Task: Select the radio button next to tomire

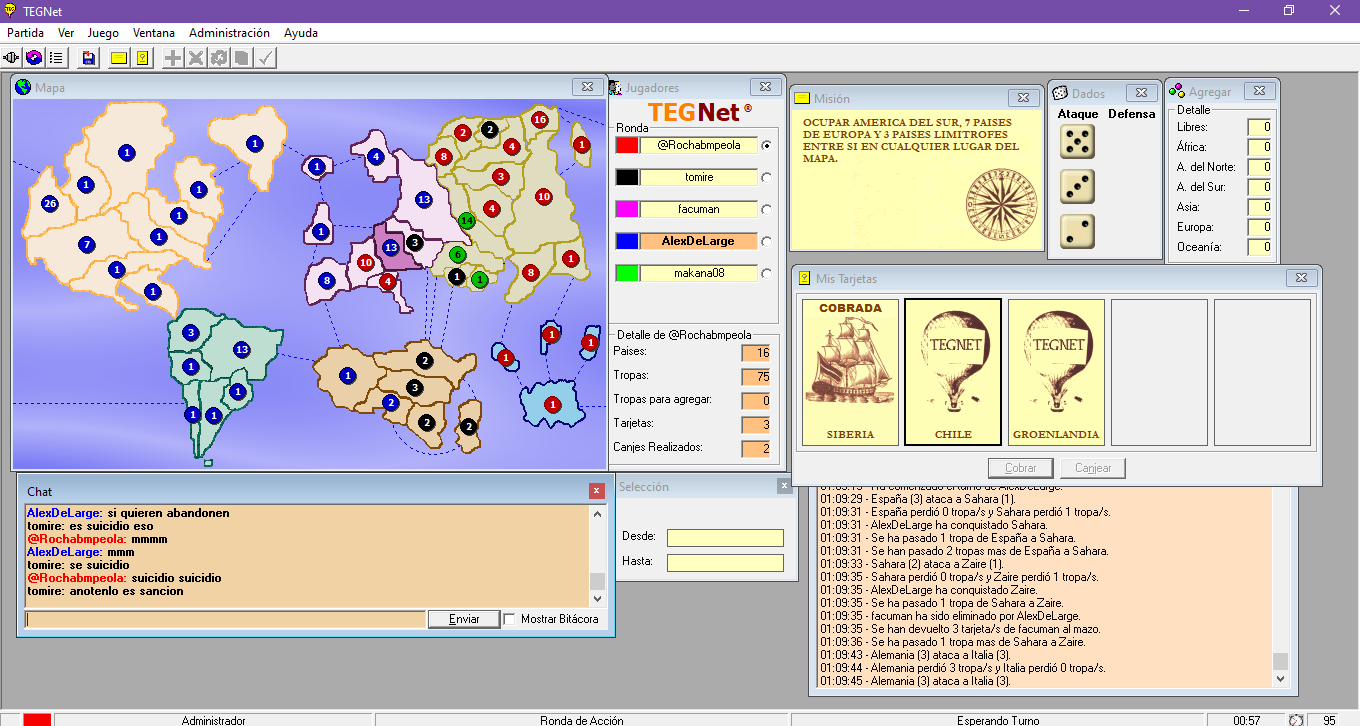Action: (767, 177)
